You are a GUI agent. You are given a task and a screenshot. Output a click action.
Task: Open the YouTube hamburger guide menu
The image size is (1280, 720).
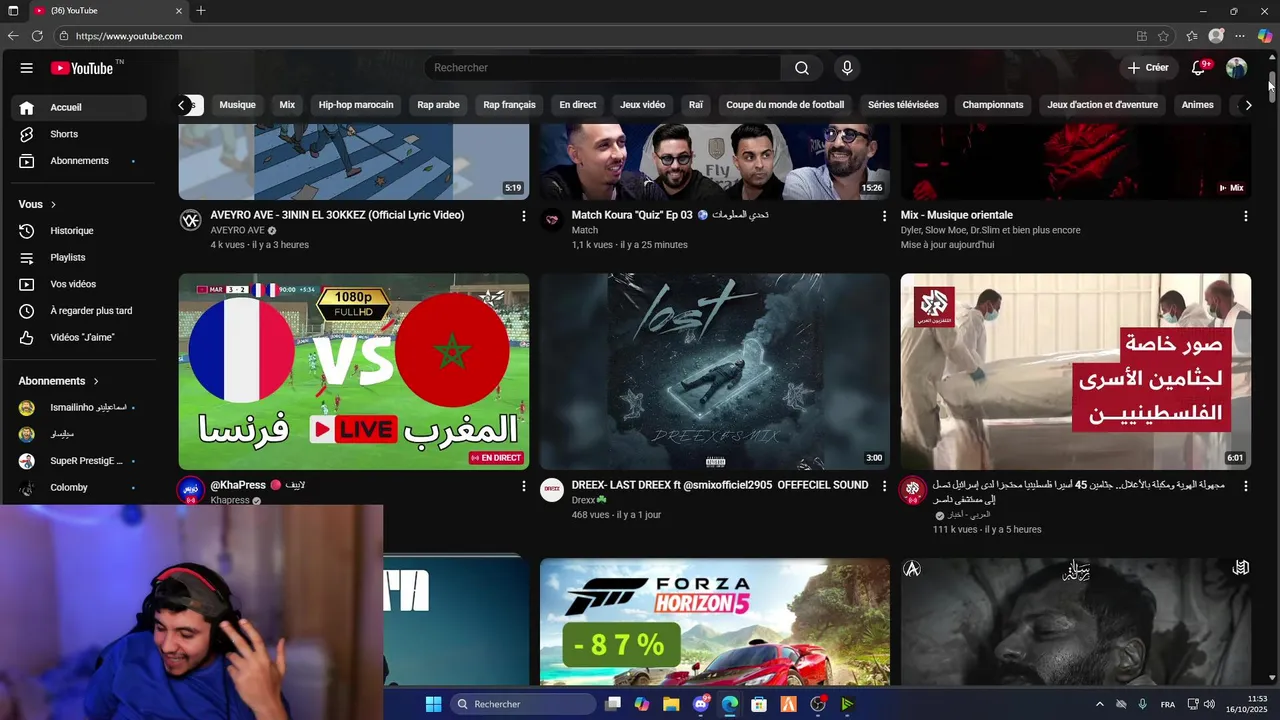pyautogui.click(x=27, y=68)
